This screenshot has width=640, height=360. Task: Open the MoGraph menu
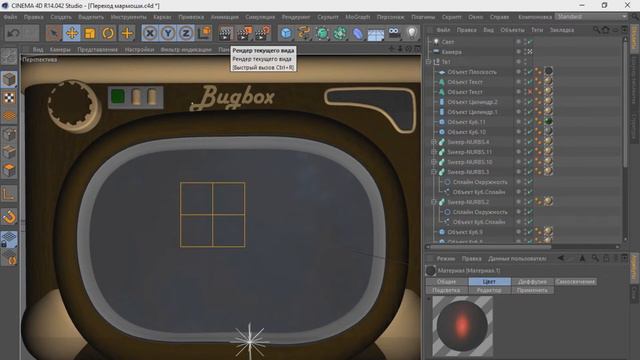358,17
